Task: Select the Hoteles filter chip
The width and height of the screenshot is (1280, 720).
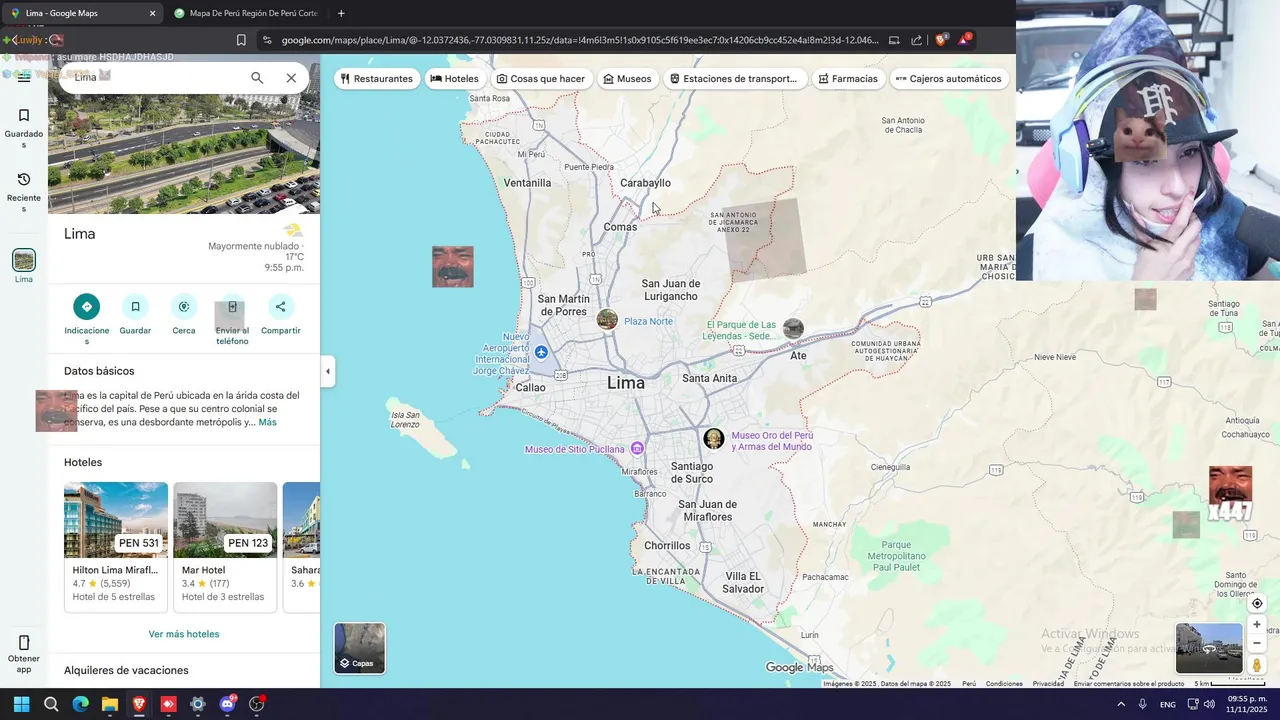Action: 455,79
